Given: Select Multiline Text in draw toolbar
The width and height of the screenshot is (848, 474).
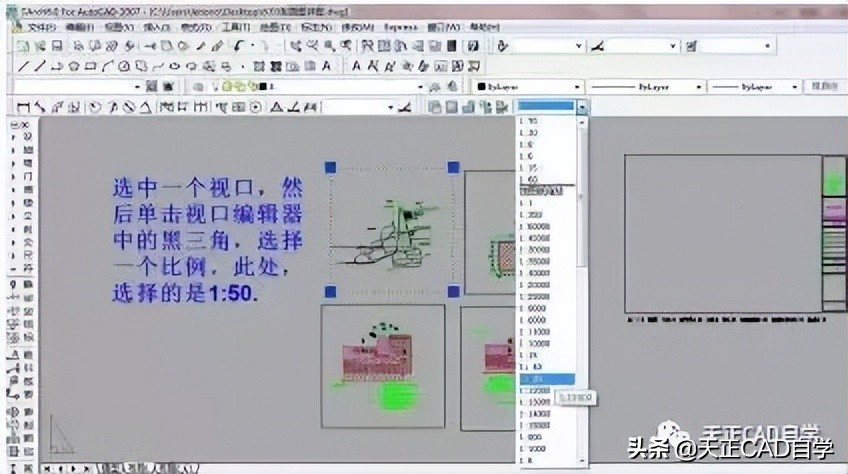Looking at the screenshot, I should (x=327, y=67).
